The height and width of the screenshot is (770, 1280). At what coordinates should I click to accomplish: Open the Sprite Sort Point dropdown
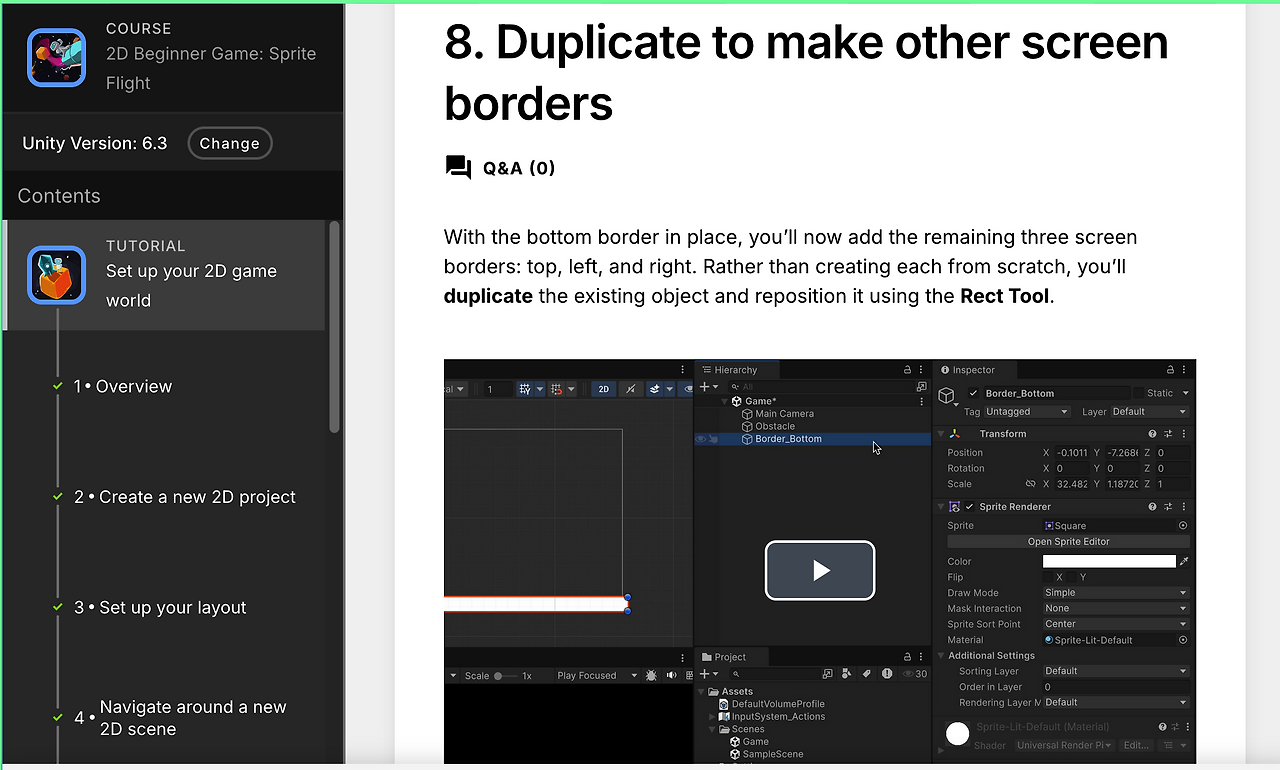pos(1116,624)
